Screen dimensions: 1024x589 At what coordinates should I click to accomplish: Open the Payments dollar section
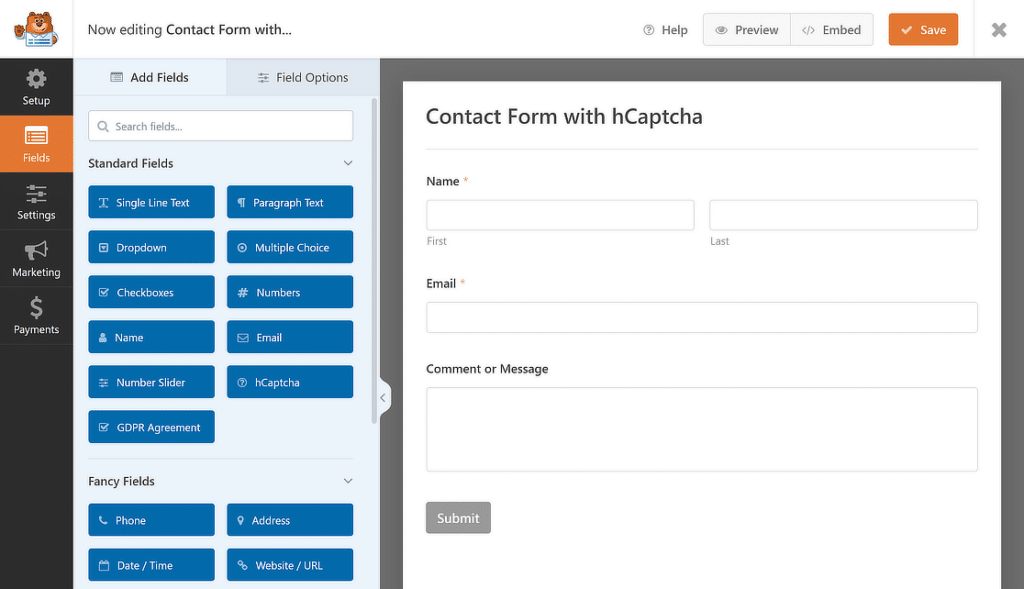[36, 315]
